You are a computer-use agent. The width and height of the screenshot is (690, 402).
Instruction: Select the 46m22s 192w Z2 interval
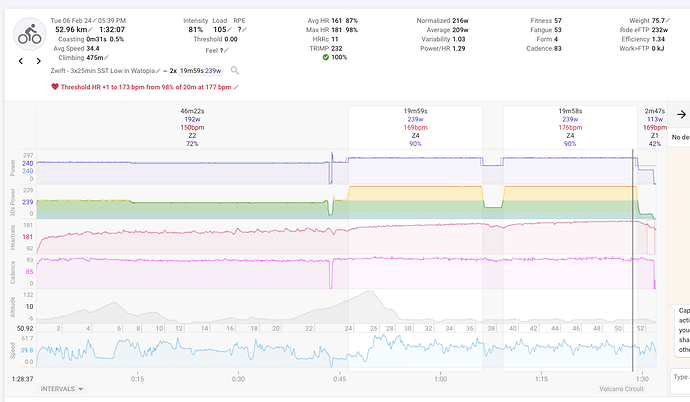[192, 127]
